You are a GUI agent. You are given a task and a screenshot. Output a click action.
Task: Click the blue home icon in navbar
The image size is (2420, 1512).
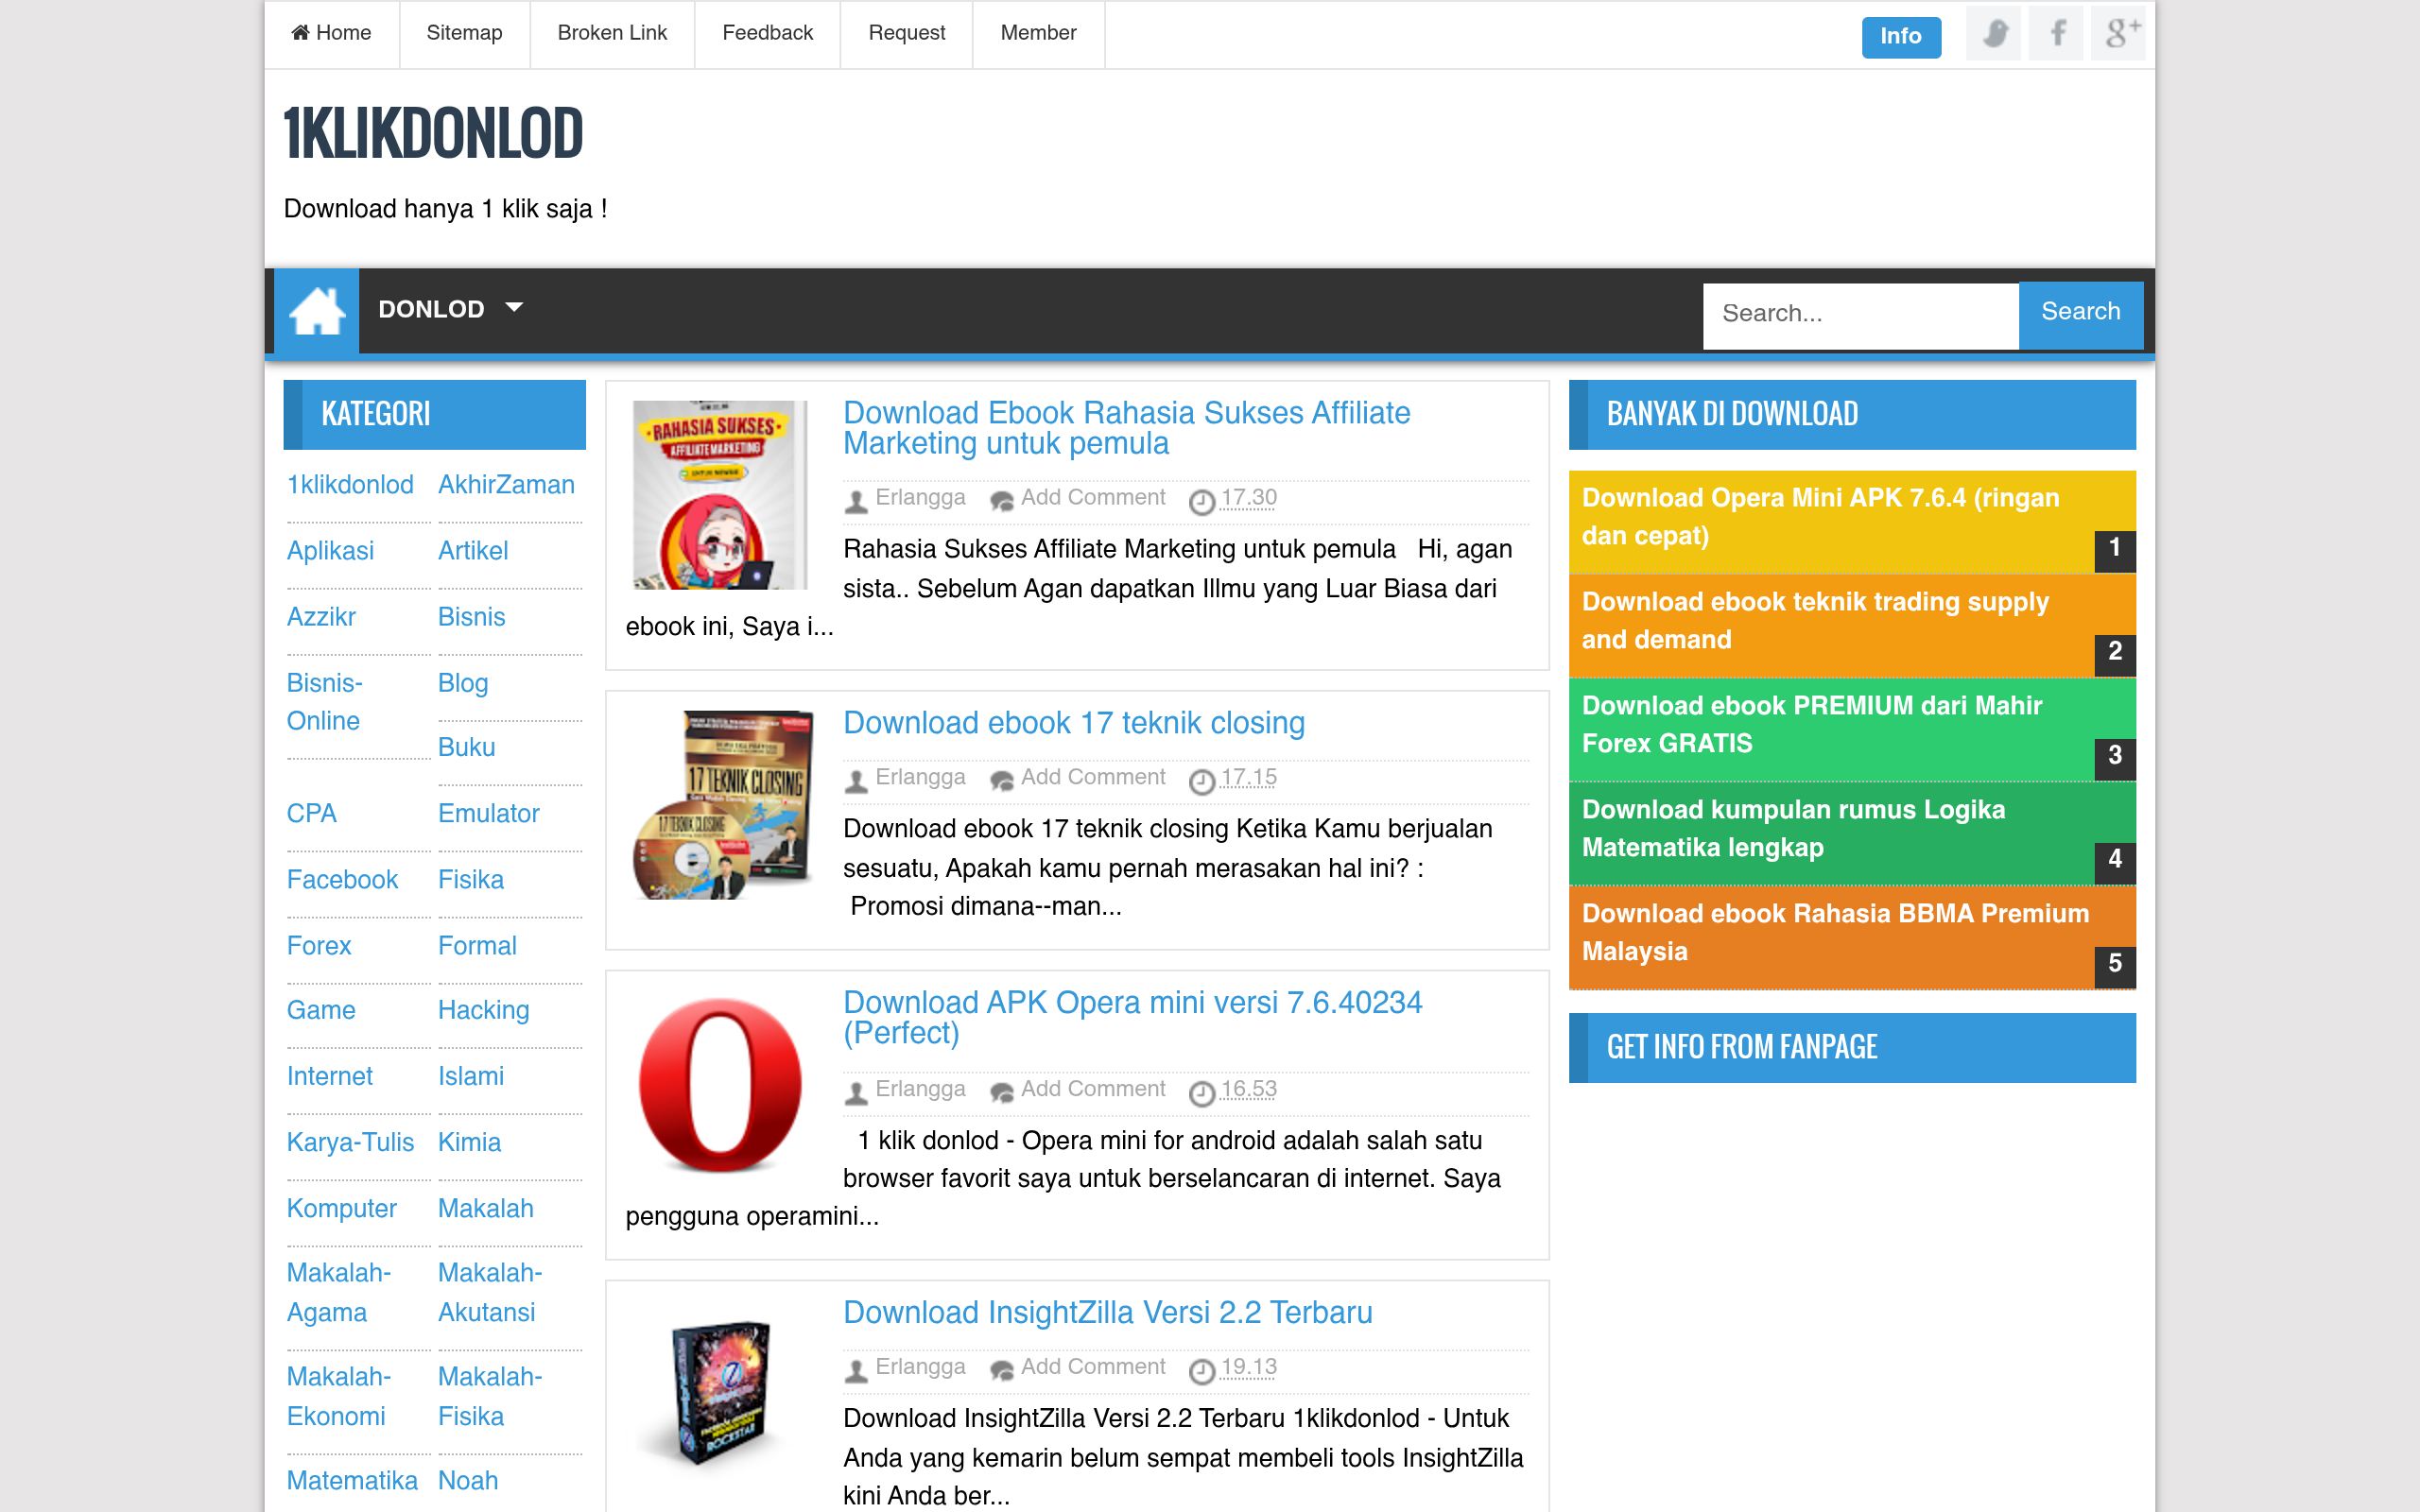[316, 311]
